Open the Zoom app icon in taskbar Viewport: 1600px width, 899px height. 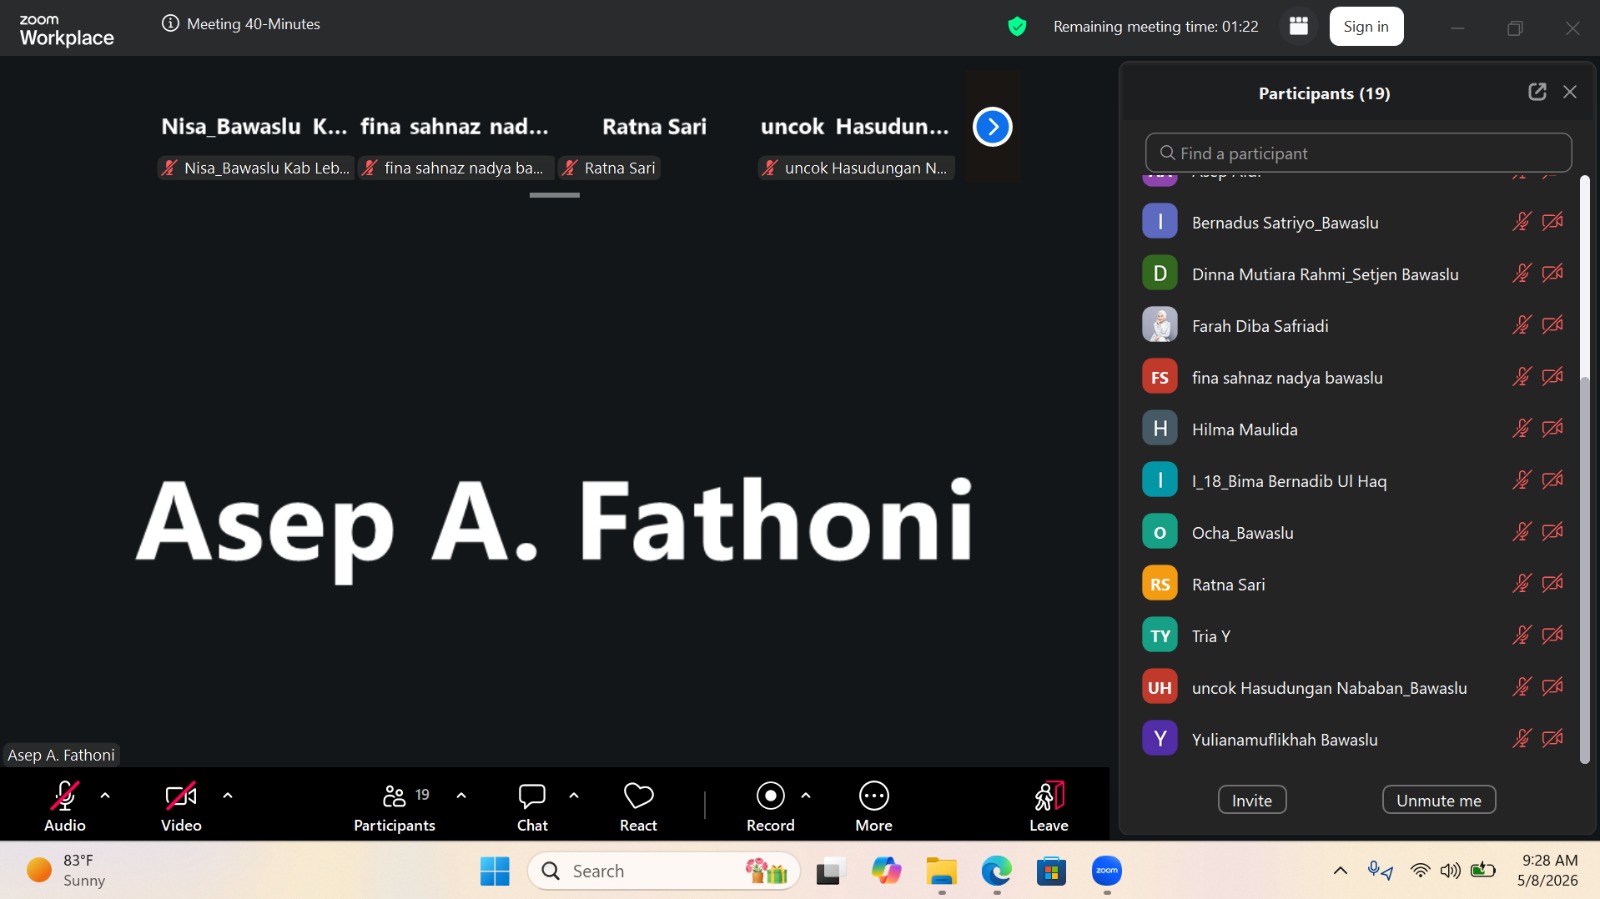(1107, 871)
